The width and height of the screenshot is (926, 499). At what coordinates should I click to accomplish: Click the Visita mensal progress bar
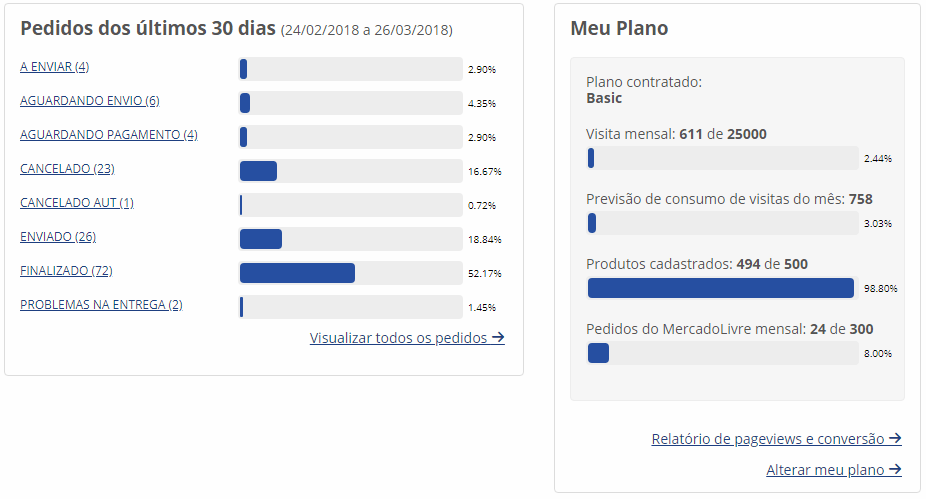click(722, 158)
